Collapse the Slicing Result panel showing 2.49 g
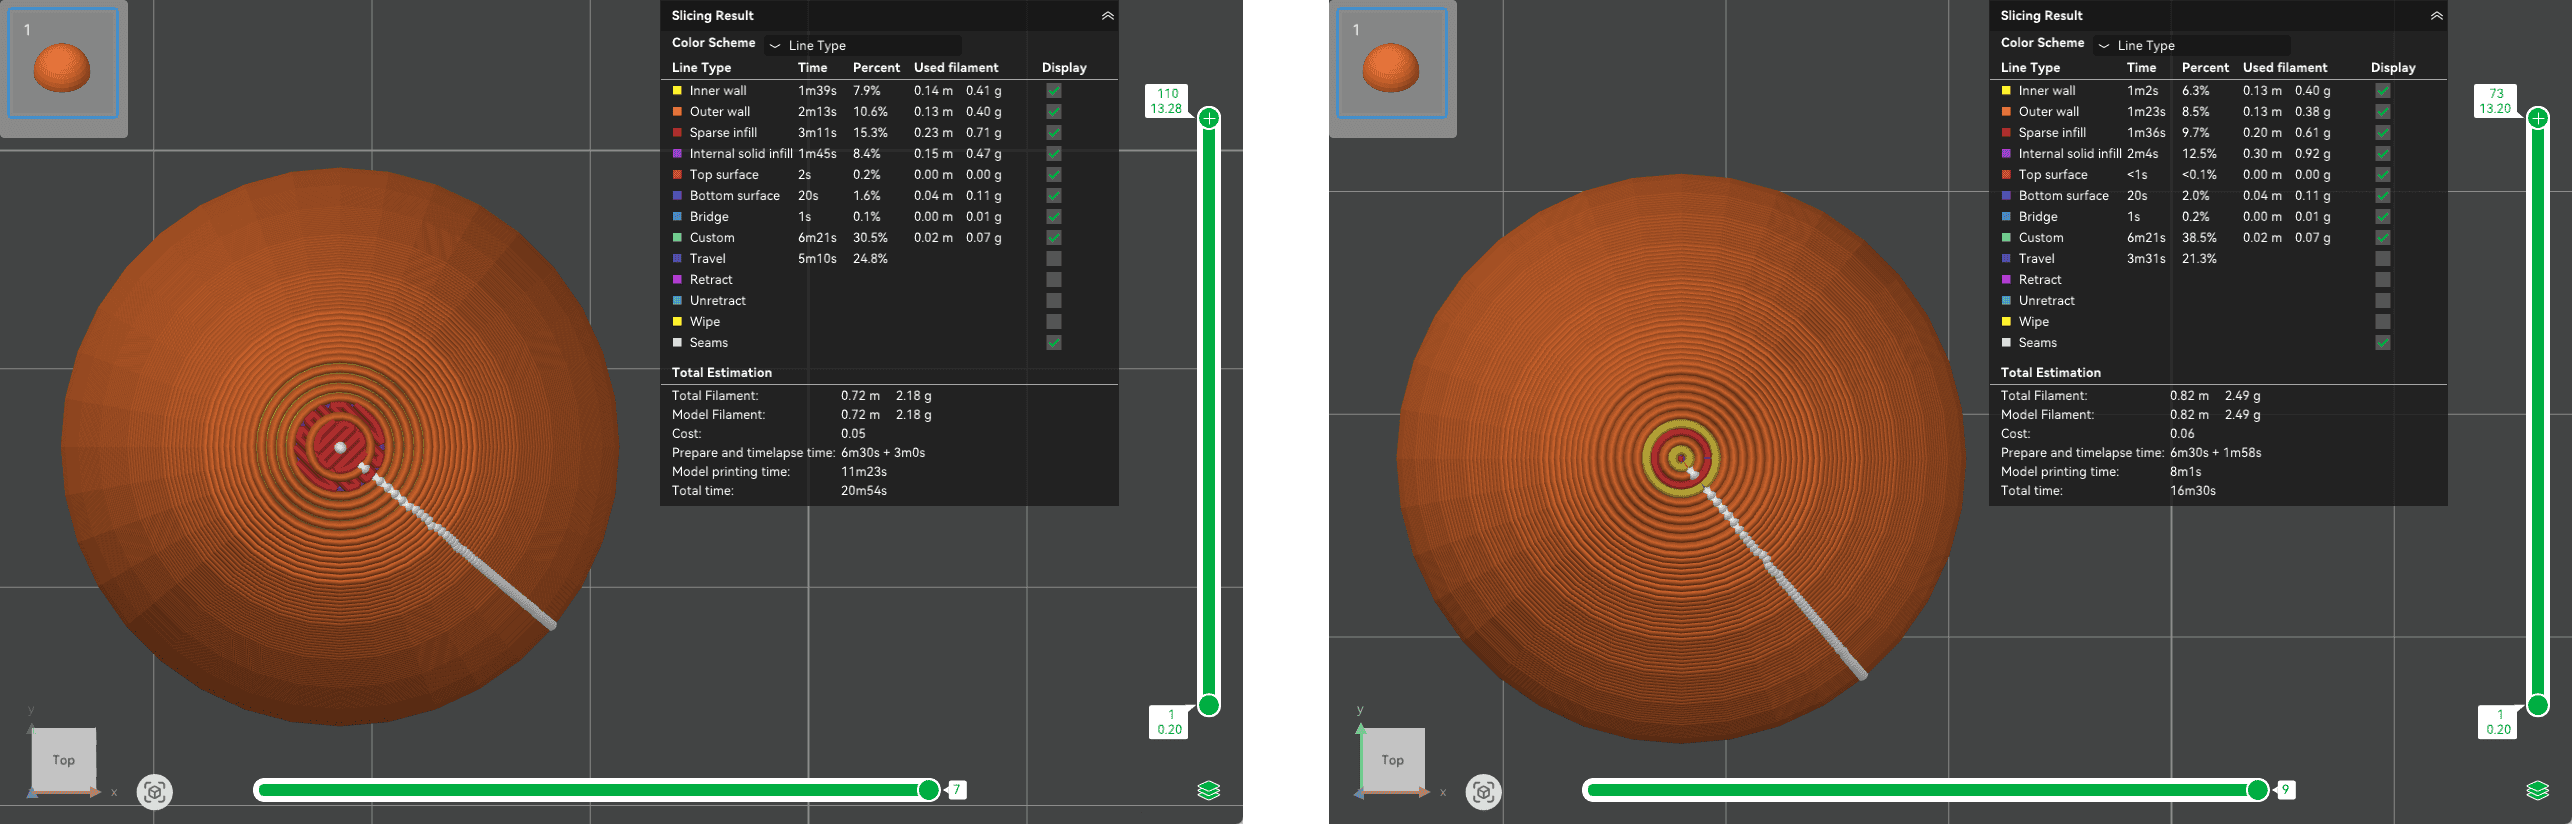This screenshot has height=824, width=2572. (x=2436, y=16)
